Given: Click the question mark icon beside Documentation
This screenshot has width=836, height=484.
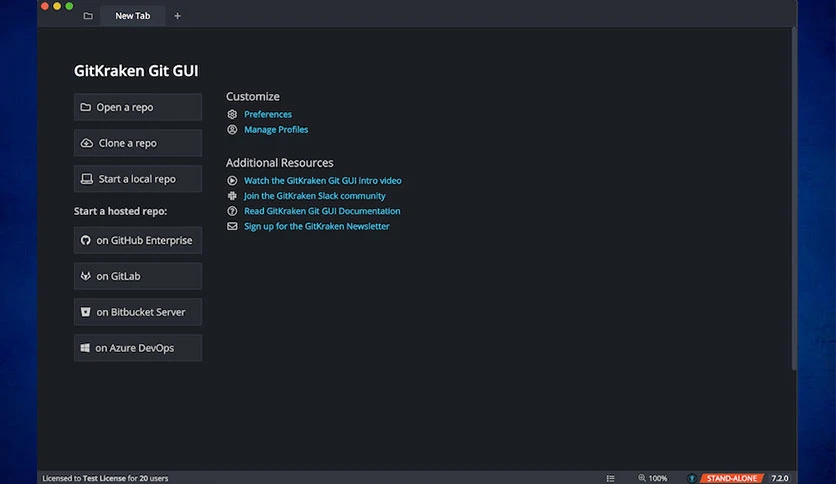Looking at the screenshot, I should (x=232, y=211).
